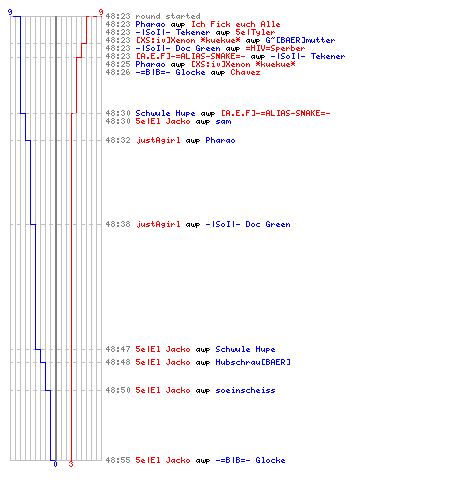Click victim 'sam' at 48:30

tap(223, 121)
